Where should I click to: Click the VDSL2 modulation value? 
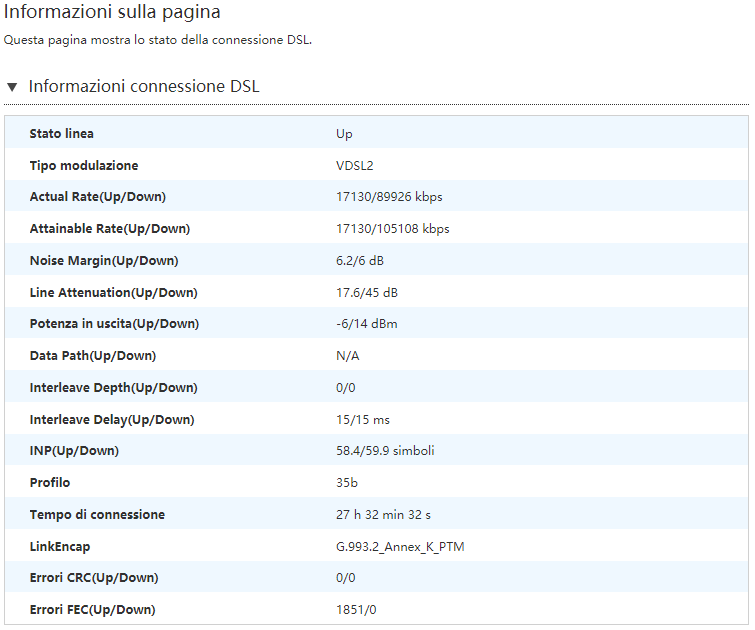pyautogui.click(x=355, y=165)
